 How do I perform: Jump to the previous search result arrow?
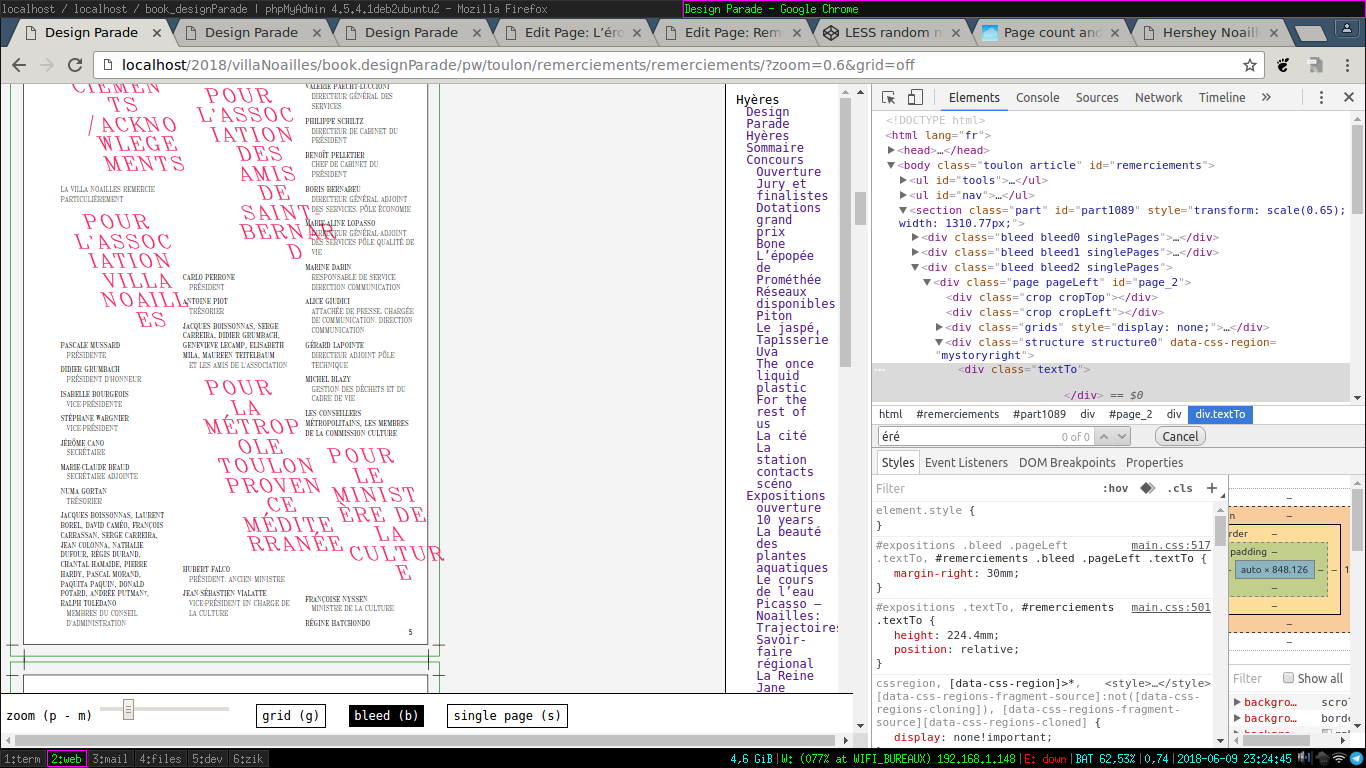(1104, 437)
